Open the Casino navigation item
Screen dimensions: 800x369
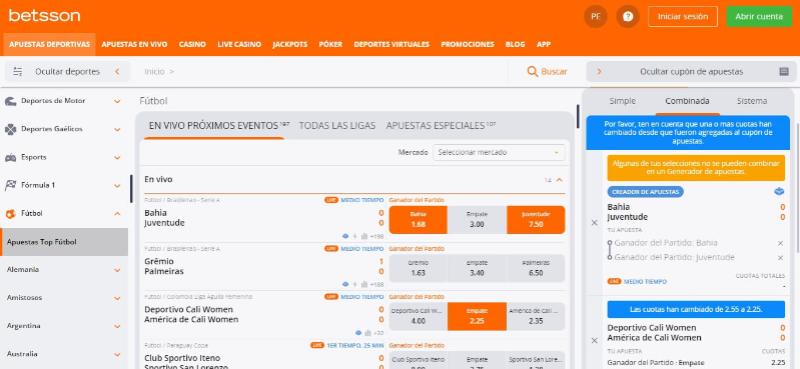[192, 44]
